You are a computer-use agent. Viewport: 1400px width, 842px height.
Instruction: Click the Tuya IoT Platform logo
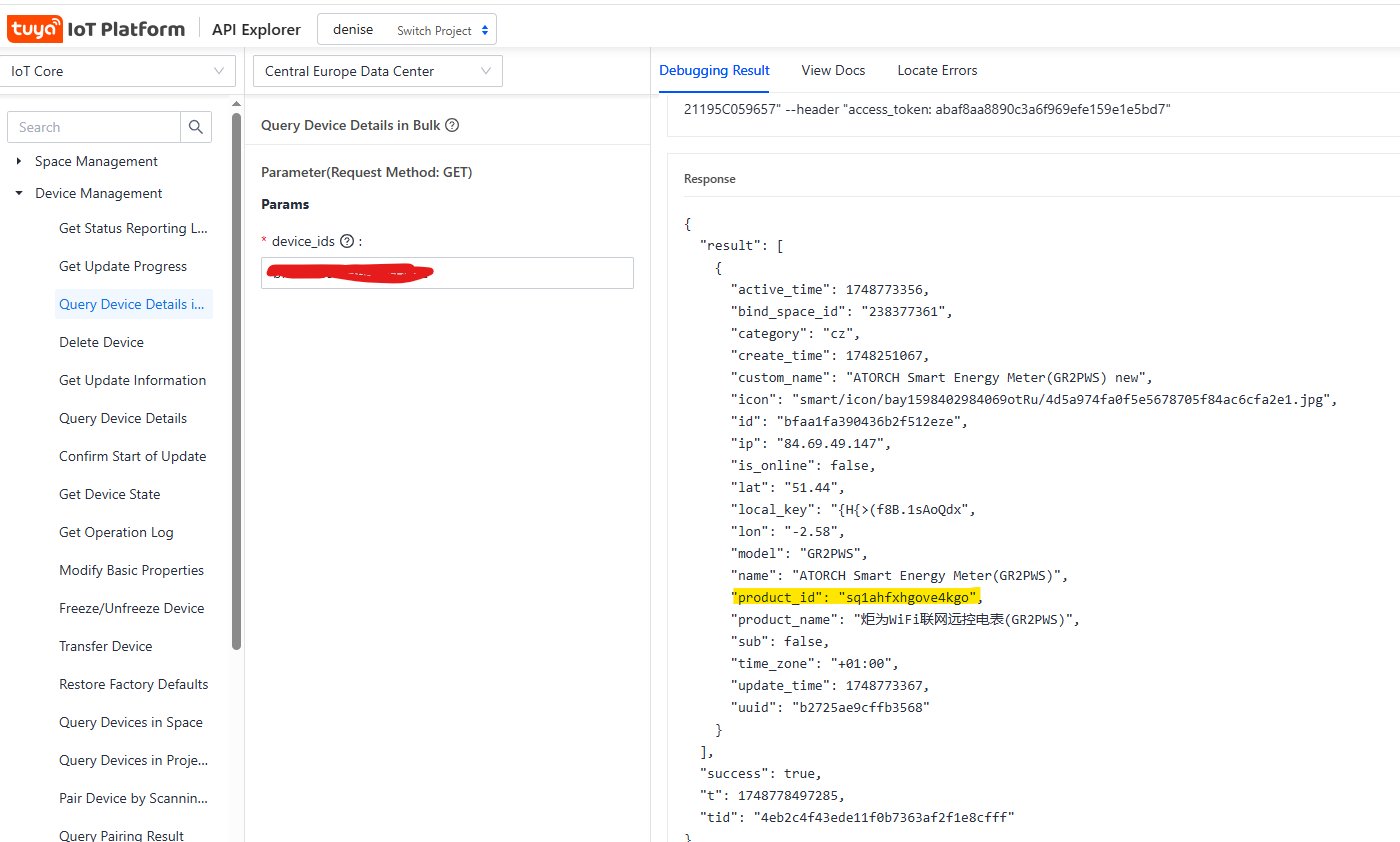[x=96, y=29]
